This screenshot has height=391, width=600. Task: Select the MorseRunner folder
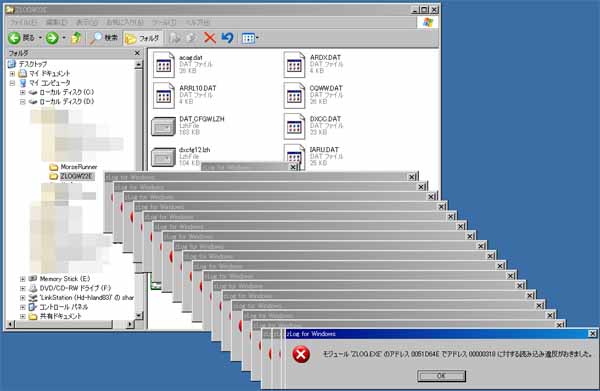click(79, 167)
